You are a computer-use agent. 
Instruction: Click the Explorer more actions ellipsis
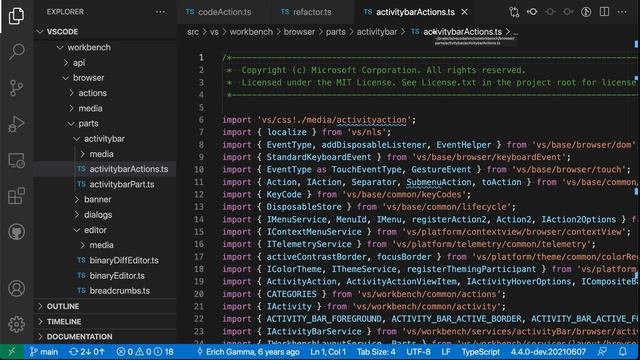[x=160, y=12]
